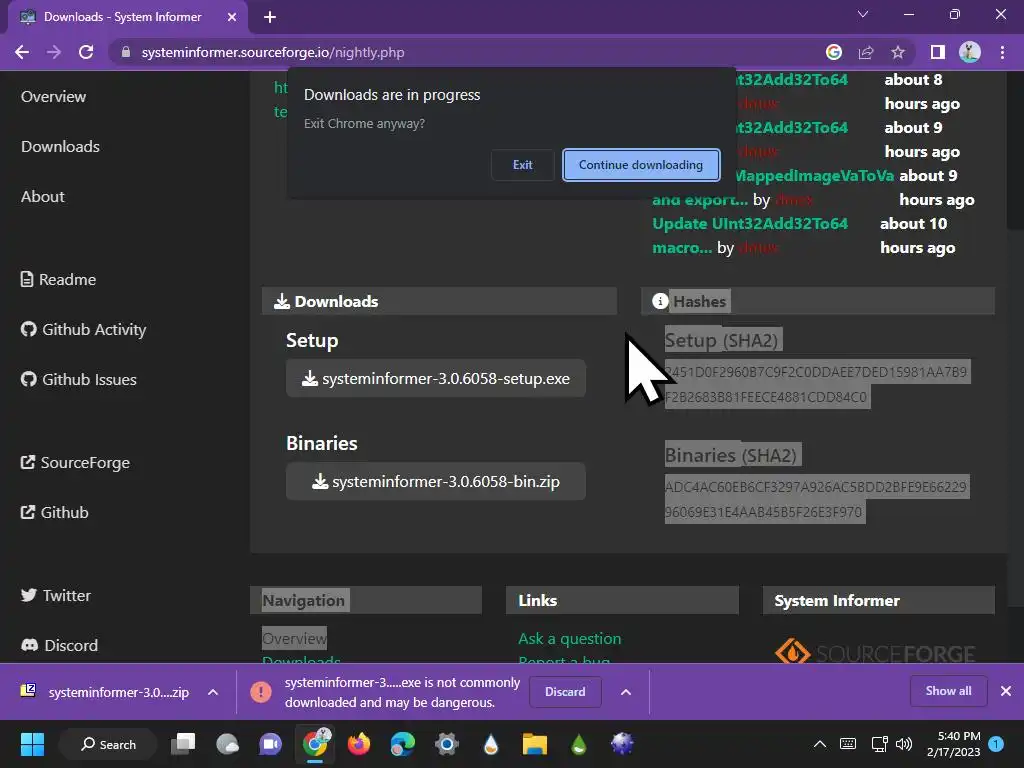Open SourceForge external link in sidebar
The image size is (1024, 768).
(x=76, y=462)
